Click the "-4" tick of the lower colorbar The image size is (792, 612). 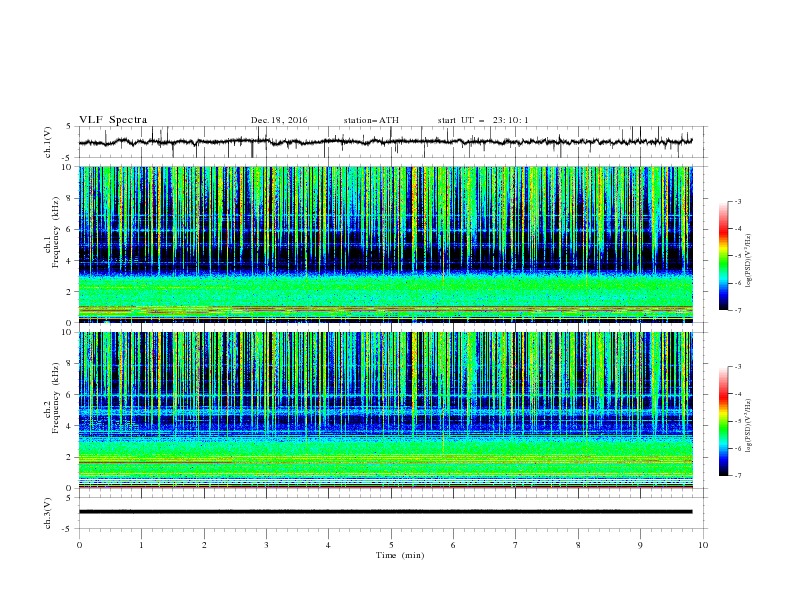tap(737, 394)
